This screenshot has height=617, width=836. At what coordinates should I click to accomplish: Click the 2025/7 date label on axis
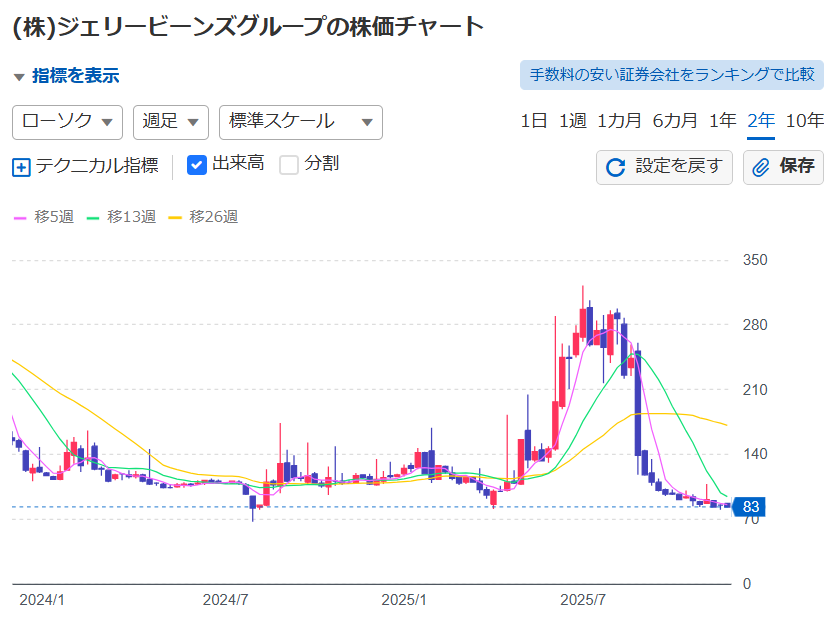coord(583,600)
